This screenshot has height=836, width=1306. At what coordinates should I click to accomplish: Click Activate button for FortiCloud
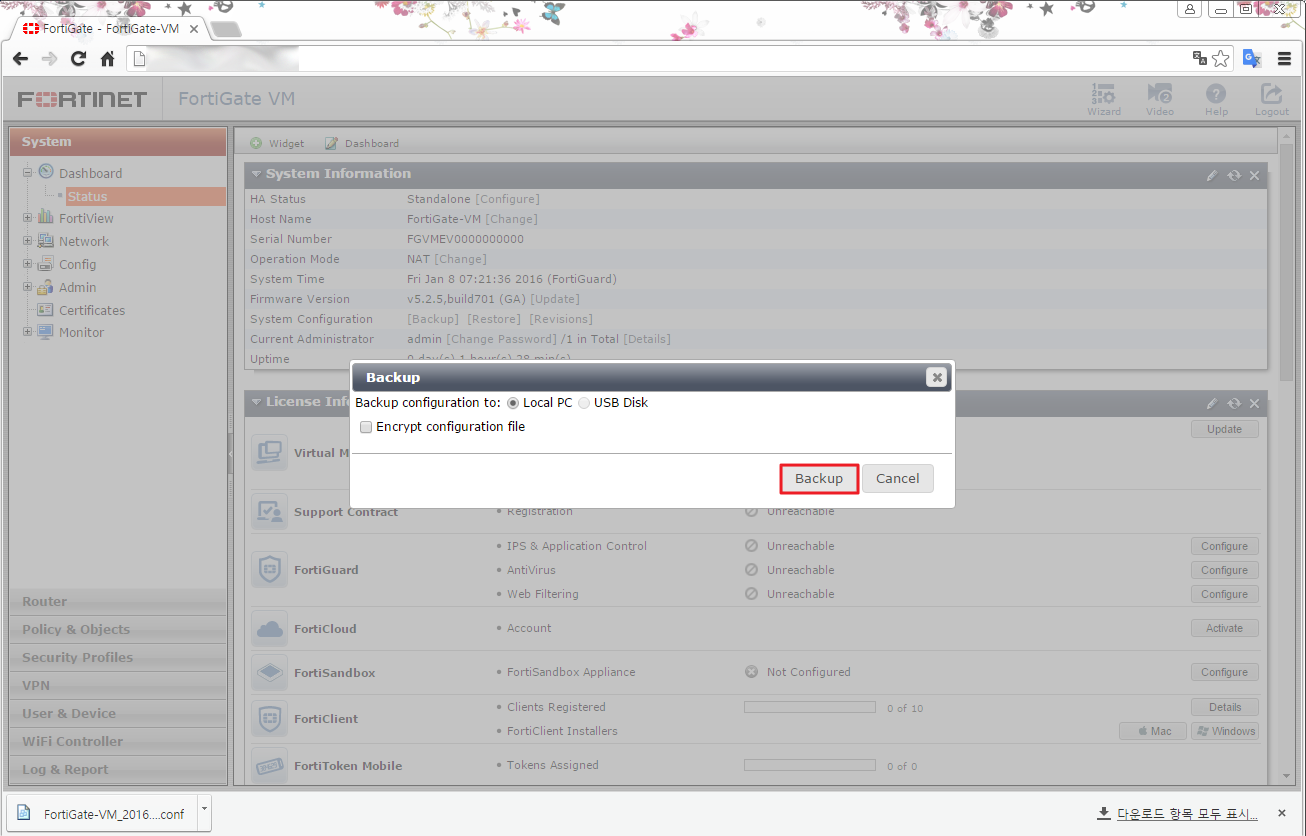pyautogui.click(x=1224, y=628)
